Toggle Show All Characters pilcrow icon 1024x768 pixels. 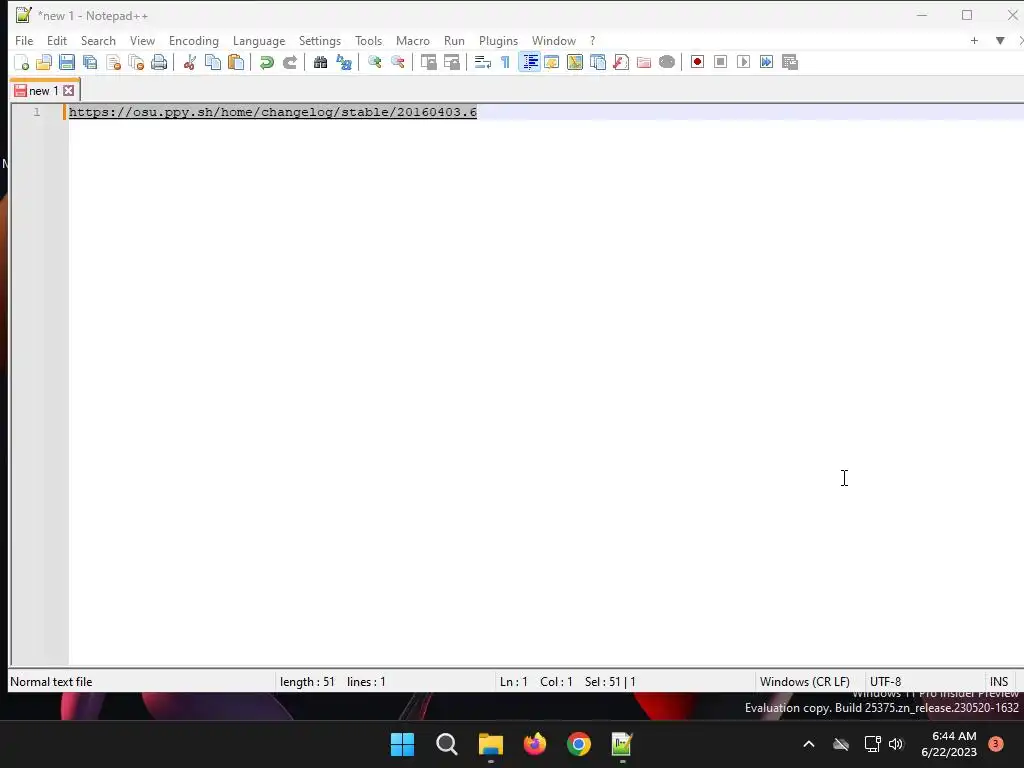[x=505, y=62]
